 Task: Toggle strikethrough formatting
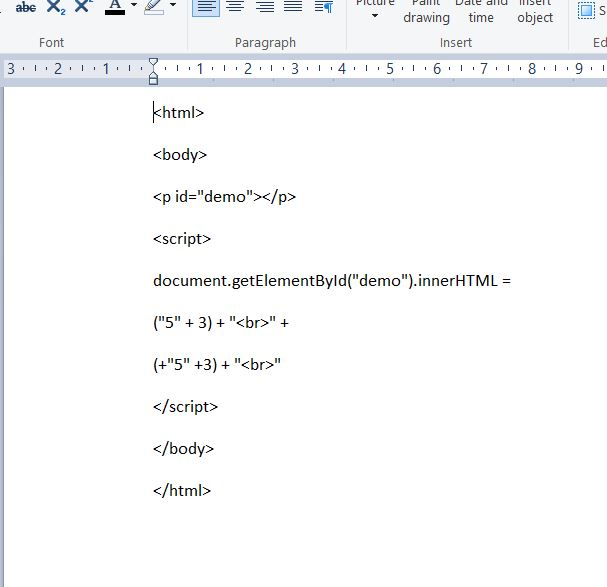pyautogui.click(x=26, y=7)
